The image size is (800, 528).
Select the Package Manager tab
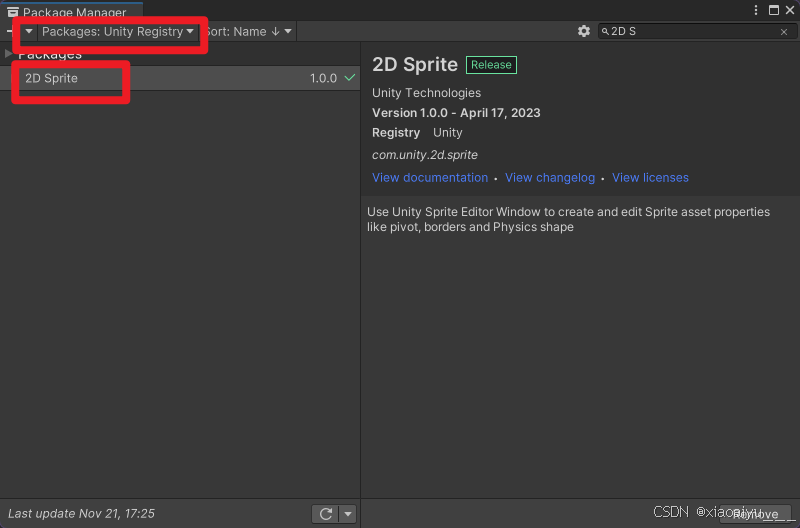pyautogui.click(x=72, y=11)
